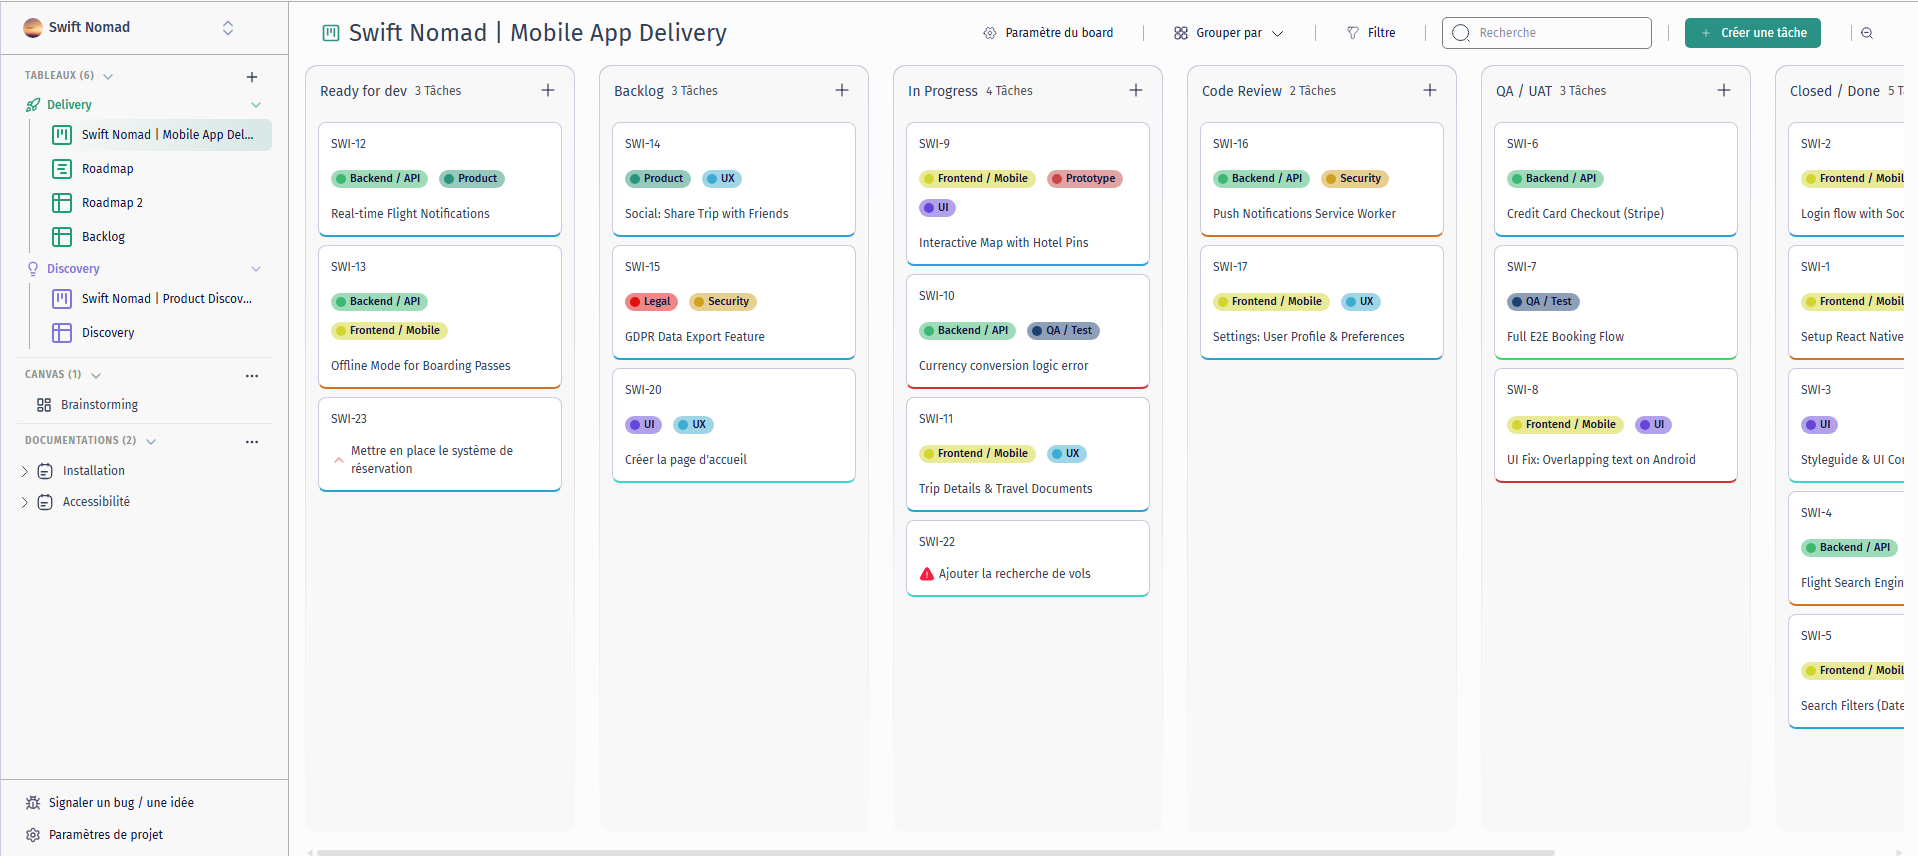Click the Accessibilité document icon
Image resolution: width=1918 pixels, height=856 pixels.
pos(45,502)
